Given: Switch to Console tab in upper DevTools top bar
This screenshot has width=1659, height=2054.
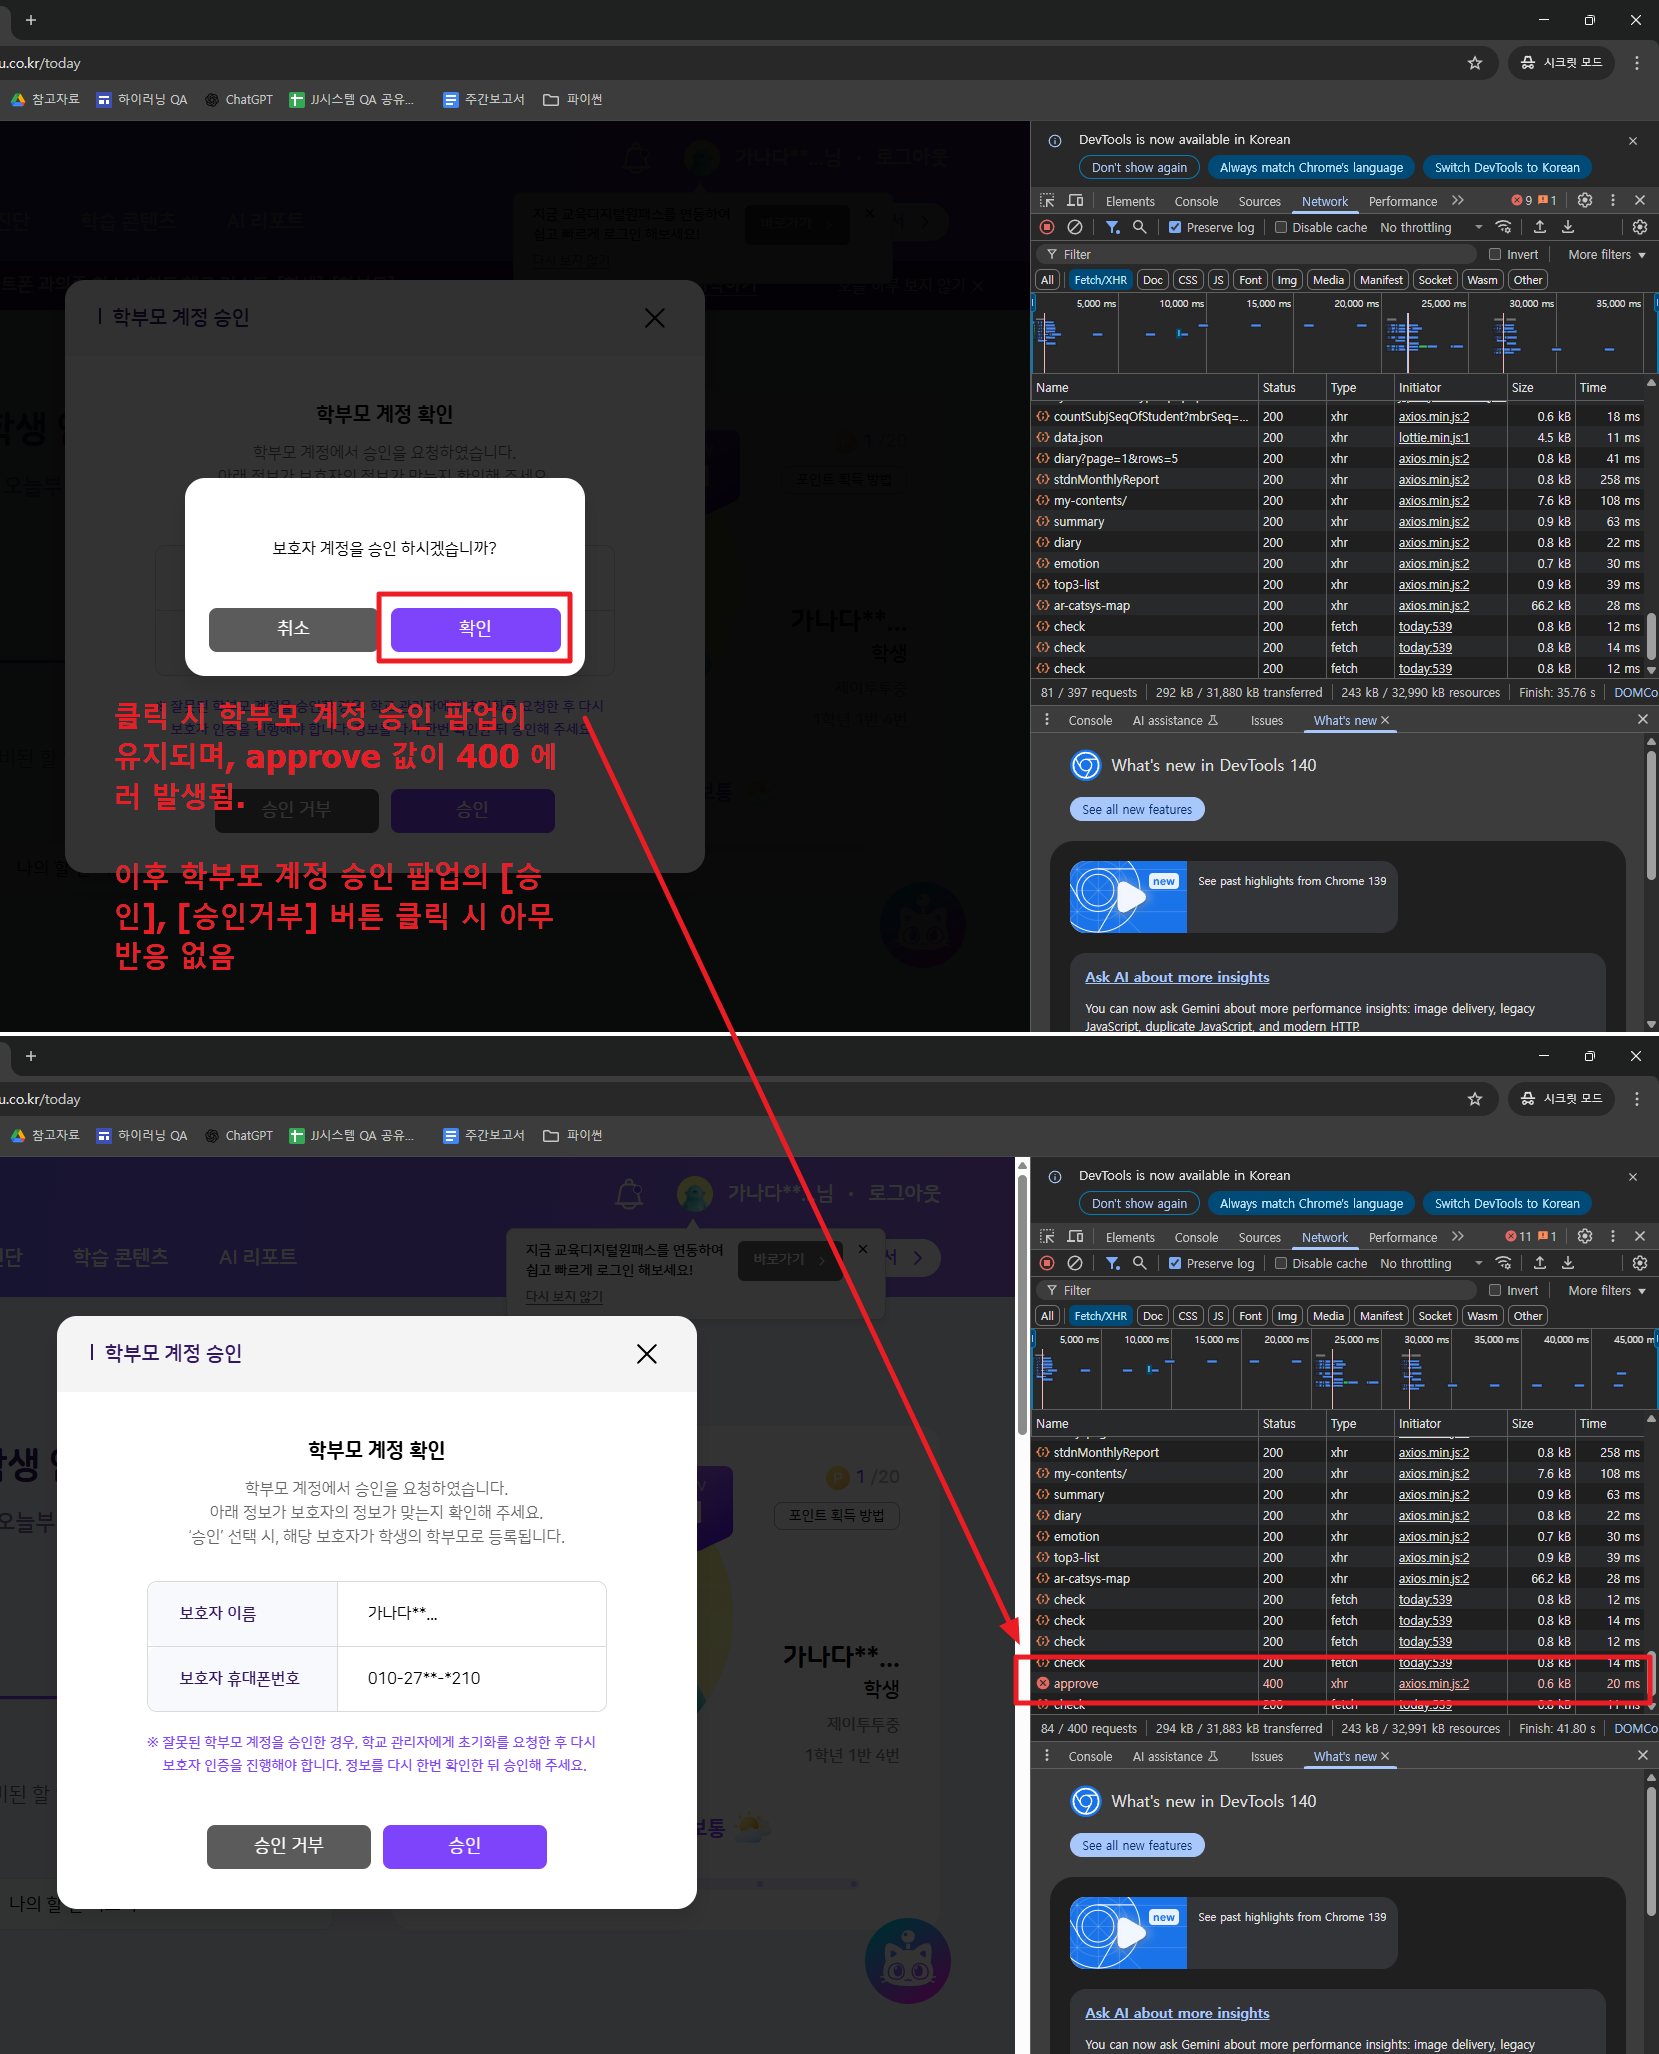Looking at the screenshot, I should (x=1196, y=201).
